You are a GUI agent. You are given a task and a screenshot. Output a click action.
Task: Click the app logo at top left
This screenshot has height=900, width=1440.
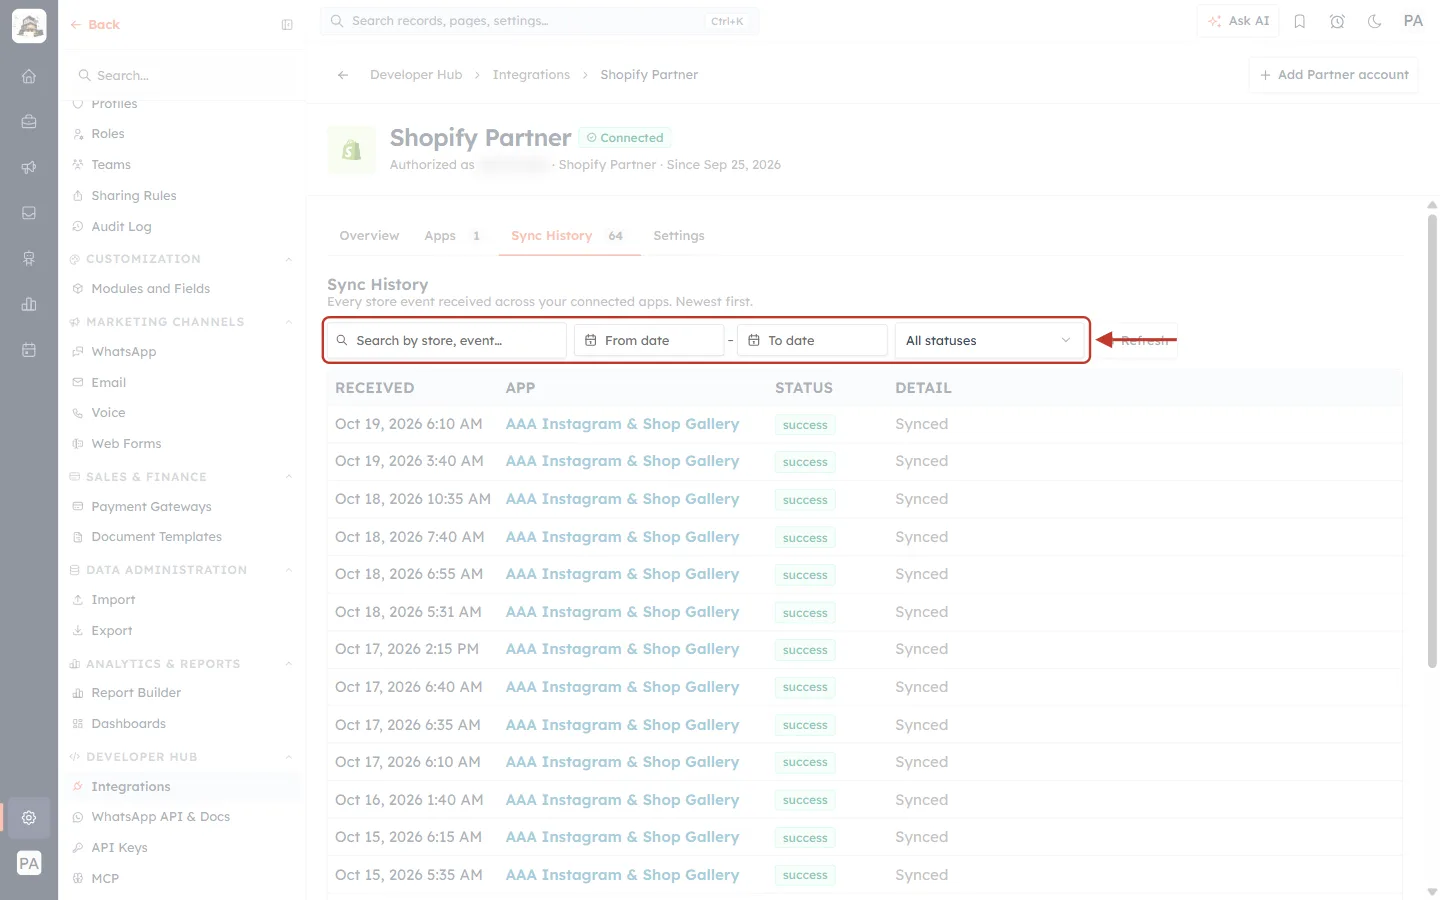pos(29,26)
